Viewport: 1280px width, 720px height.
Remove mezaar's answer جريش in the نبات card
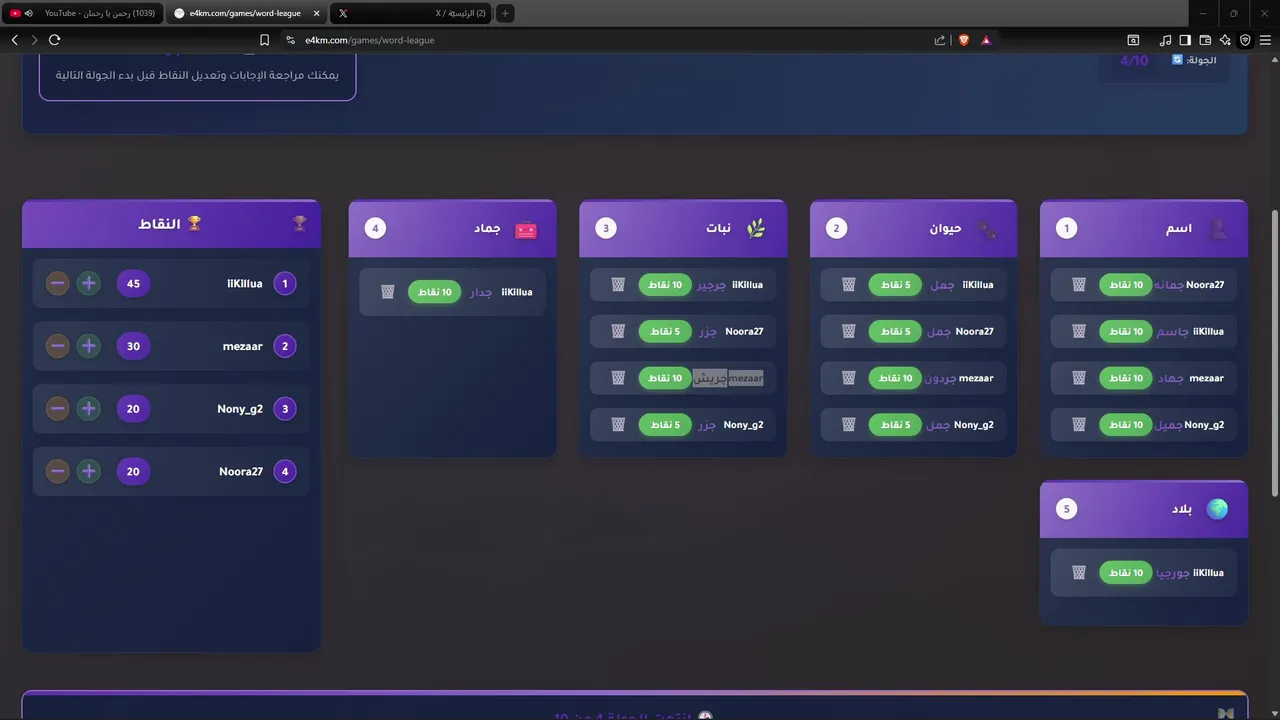tap(618, 378)
